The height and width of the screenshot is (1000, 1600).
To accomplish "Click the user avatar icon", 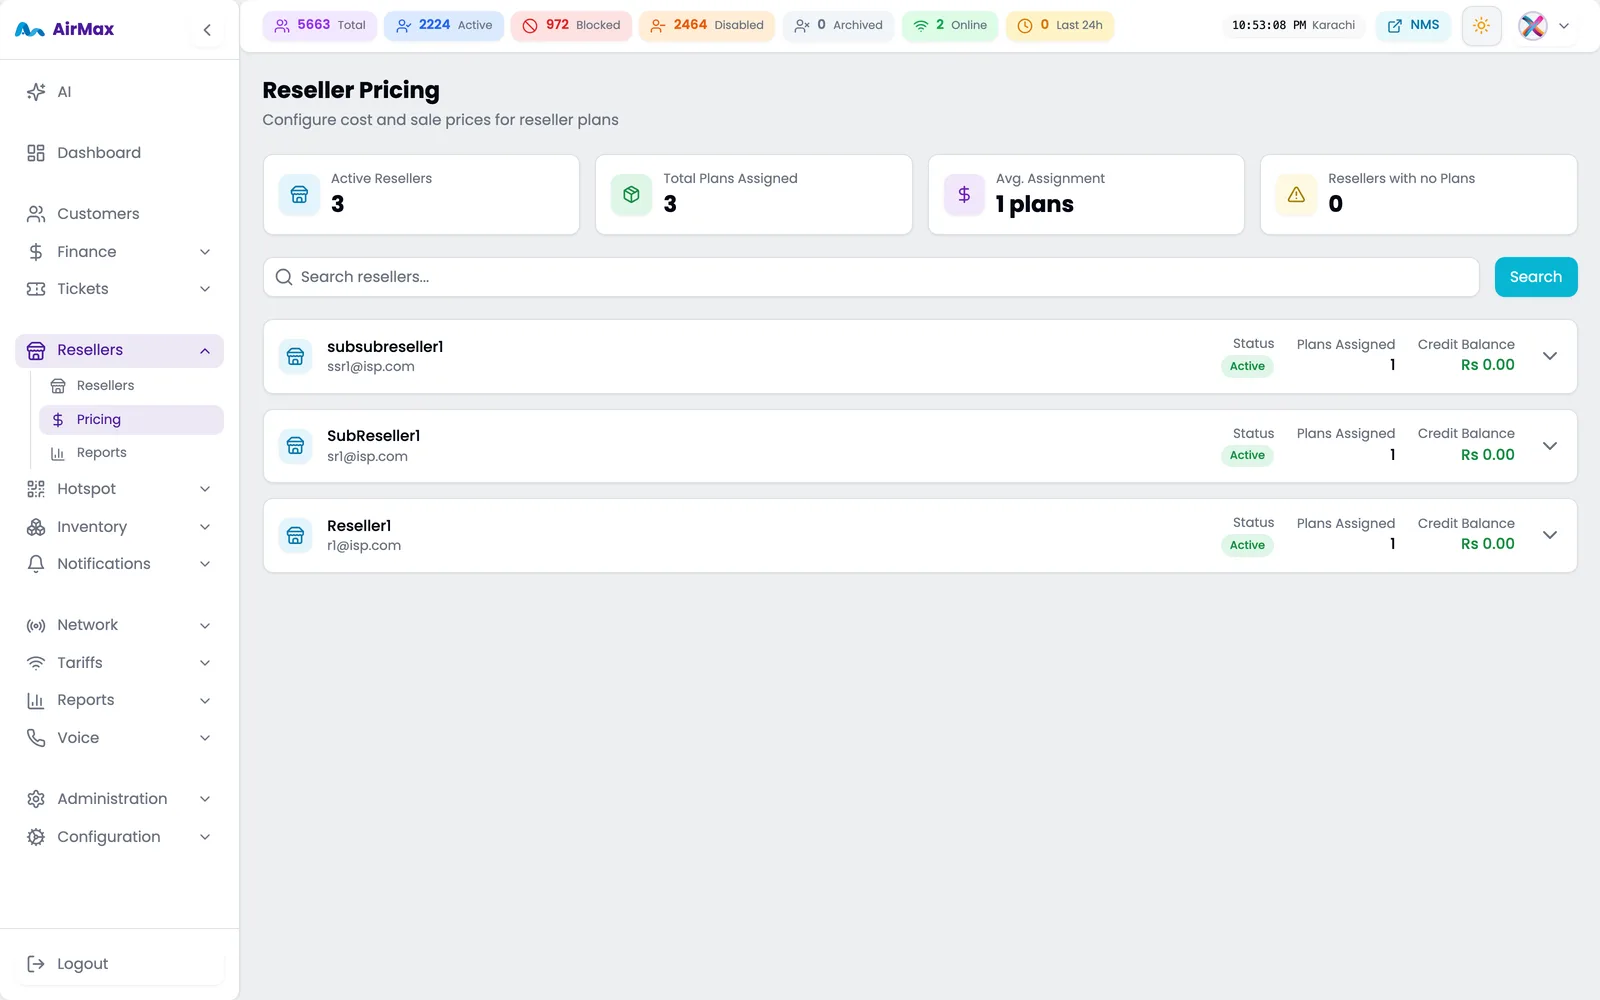I will pyautogui.click(x=1532, y=26).
